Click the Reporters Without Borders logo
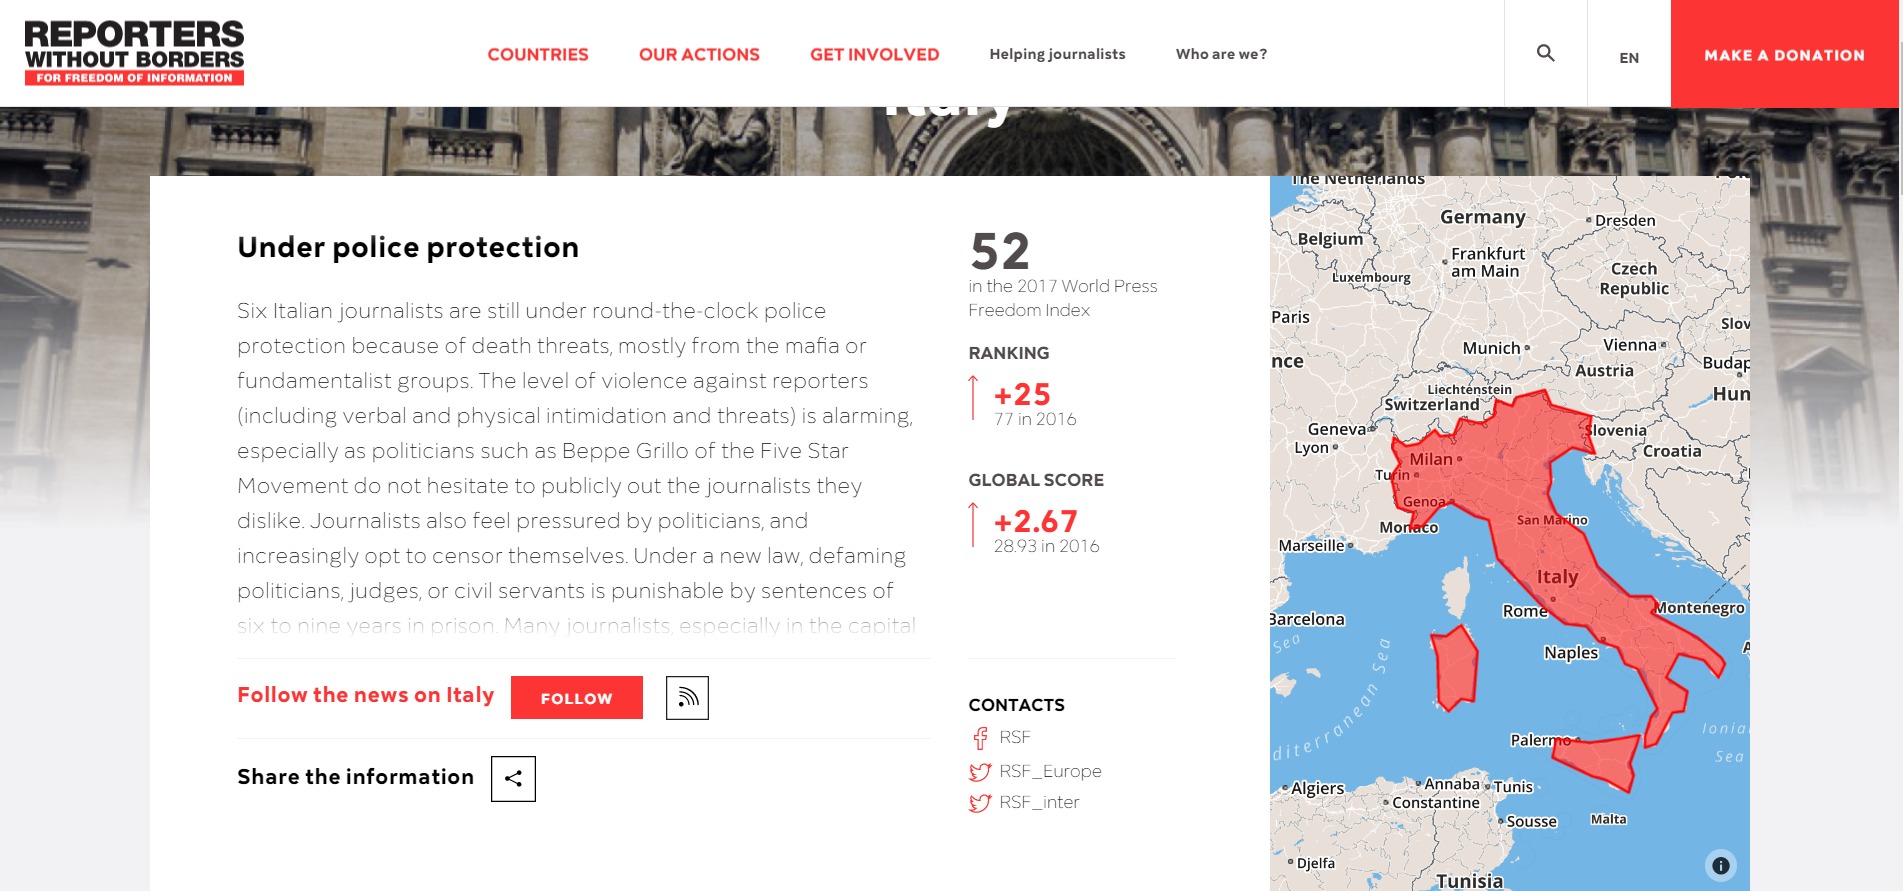This screenshot has width=1903, height=891. 134,52
